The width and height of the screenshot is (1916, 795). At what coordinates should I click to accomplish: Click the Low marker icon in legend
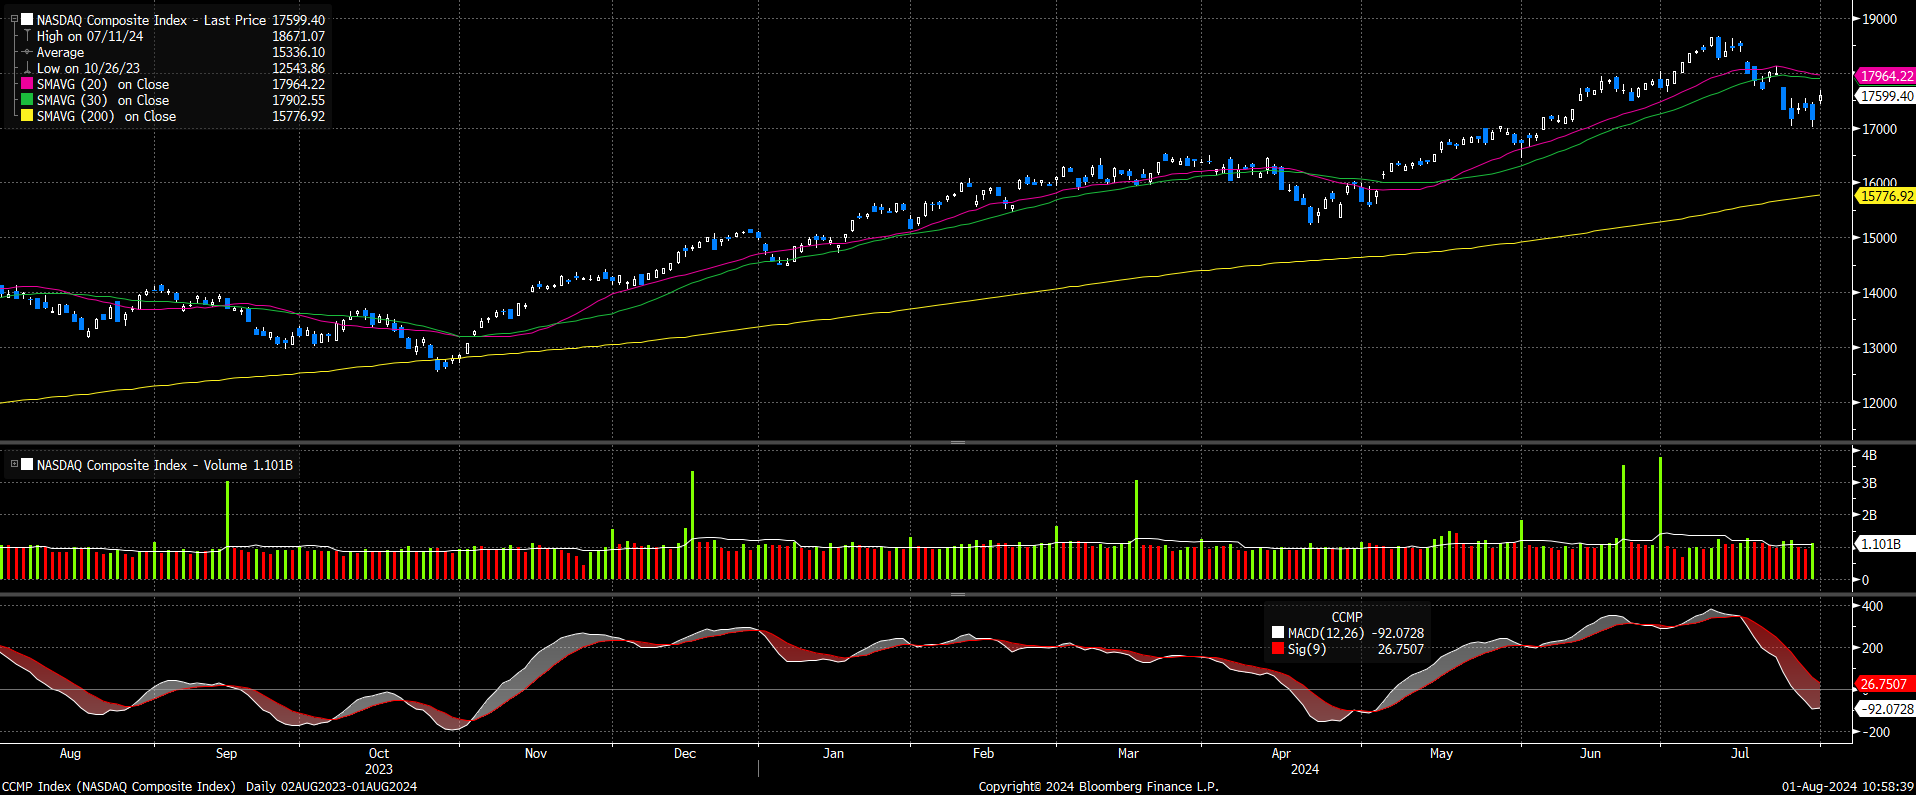(28, 68)
